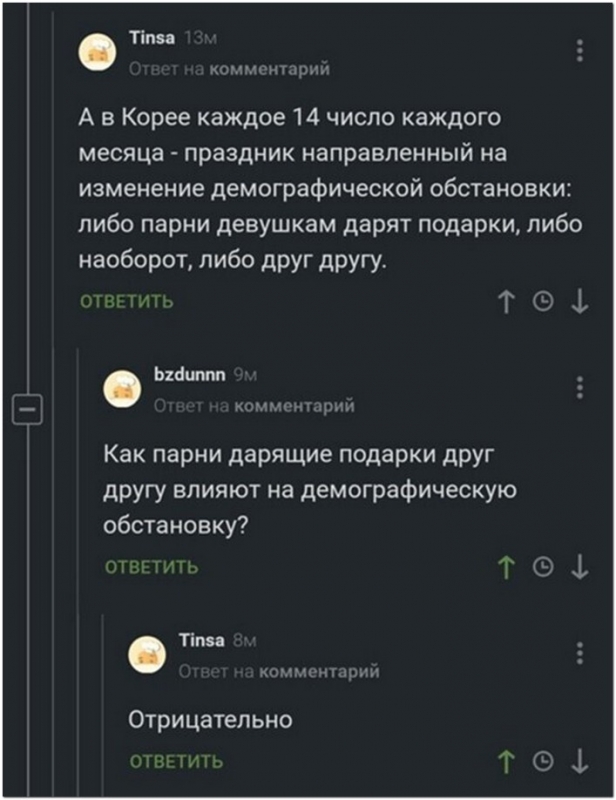Image resolution: width=616 pixels, height=800 pixels.
Task: Open options menu for Tinsa's first comment
Action: pos(581,51)
